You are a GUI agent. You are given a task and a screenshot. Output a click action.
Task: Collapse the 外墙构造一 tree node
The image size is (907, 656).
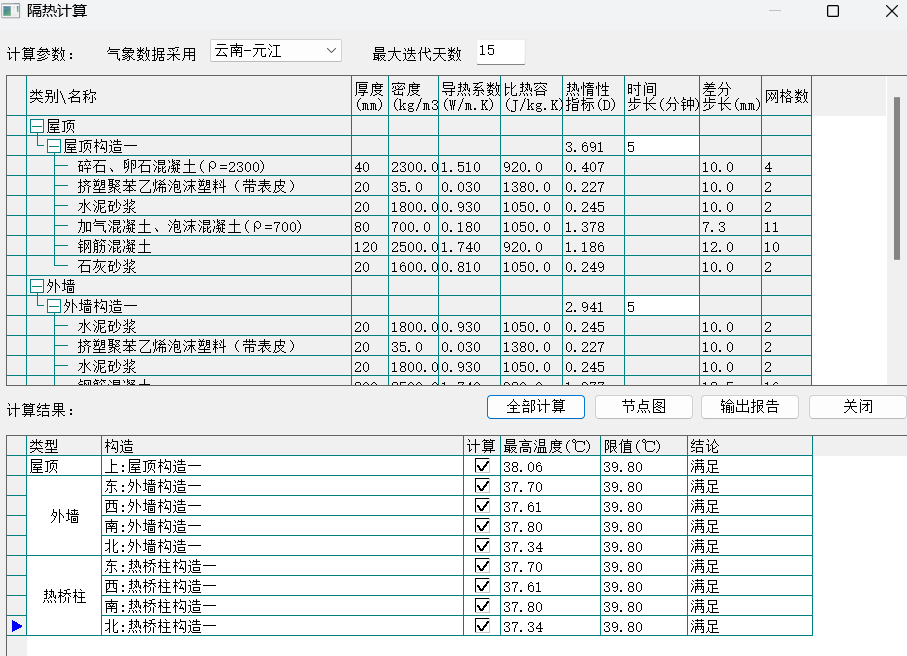(54, 306)
